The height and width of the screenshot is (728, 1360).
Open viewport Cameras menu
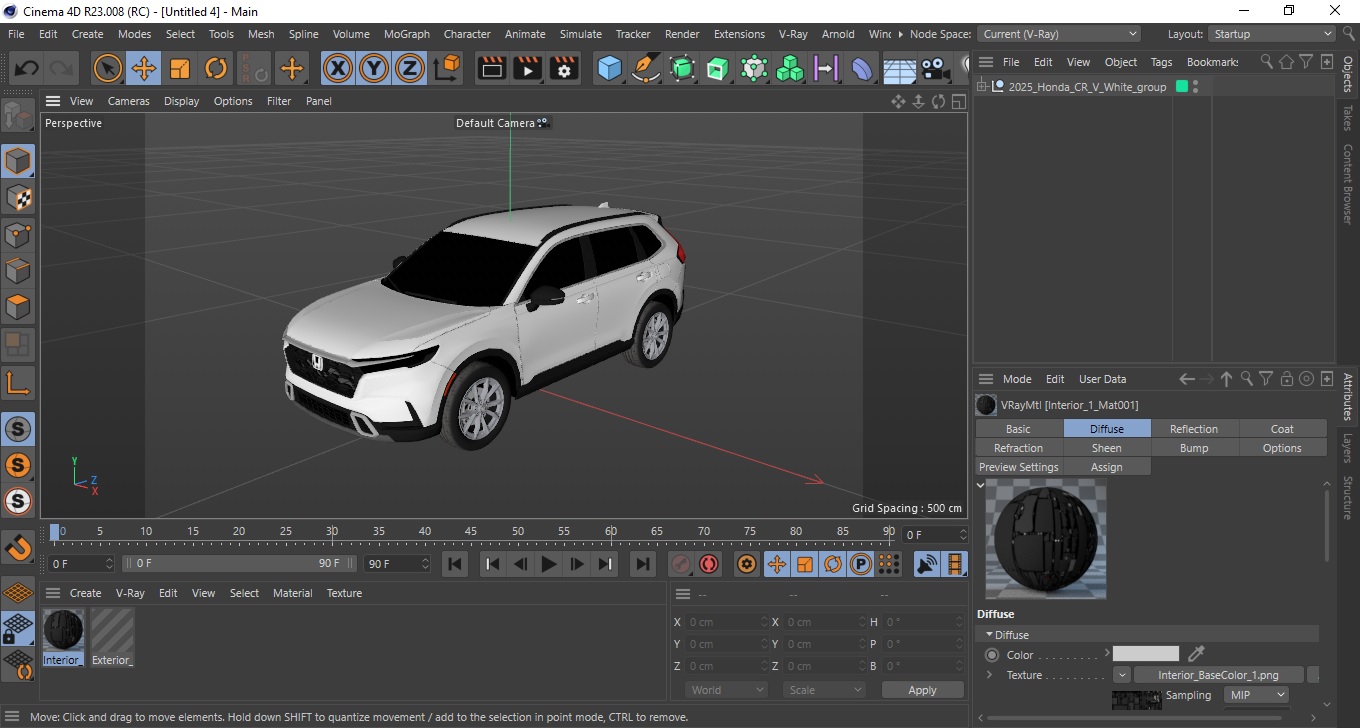pos(129,101)
